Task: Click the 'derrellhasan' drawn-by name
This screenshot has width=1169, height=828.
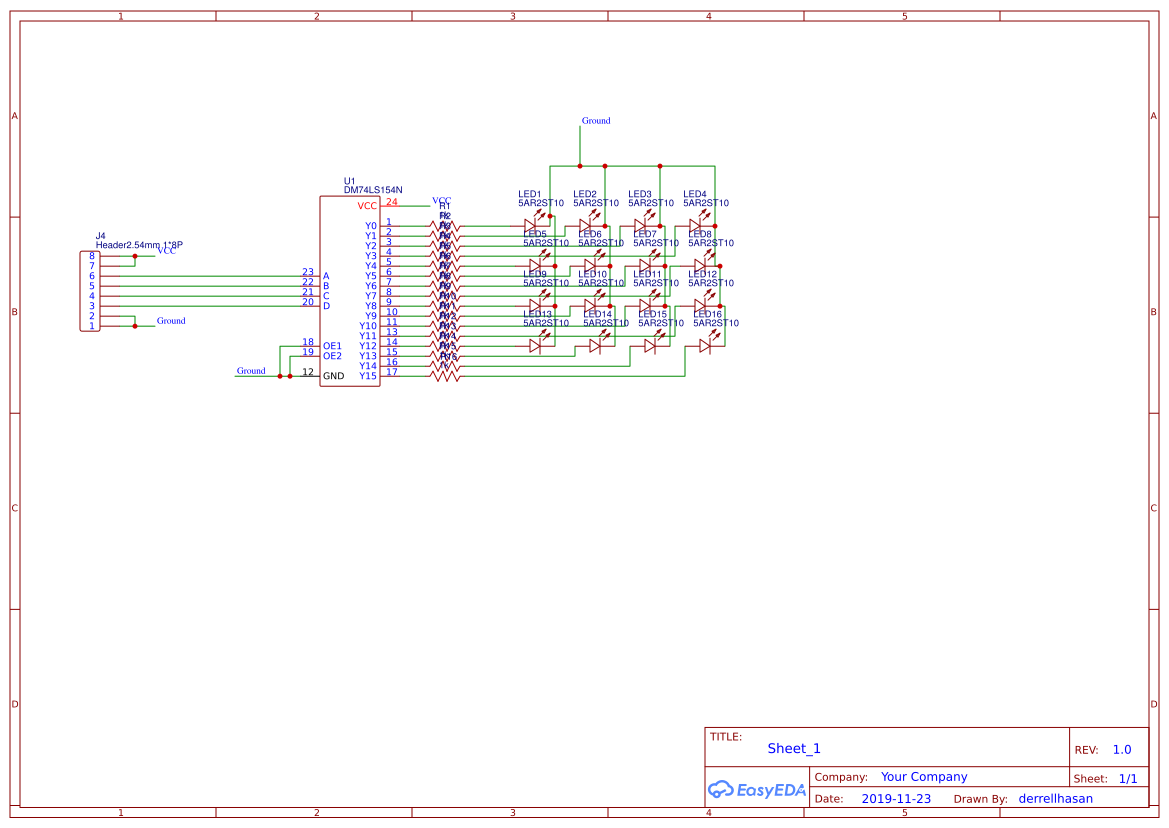Action: coord(1055,799)
